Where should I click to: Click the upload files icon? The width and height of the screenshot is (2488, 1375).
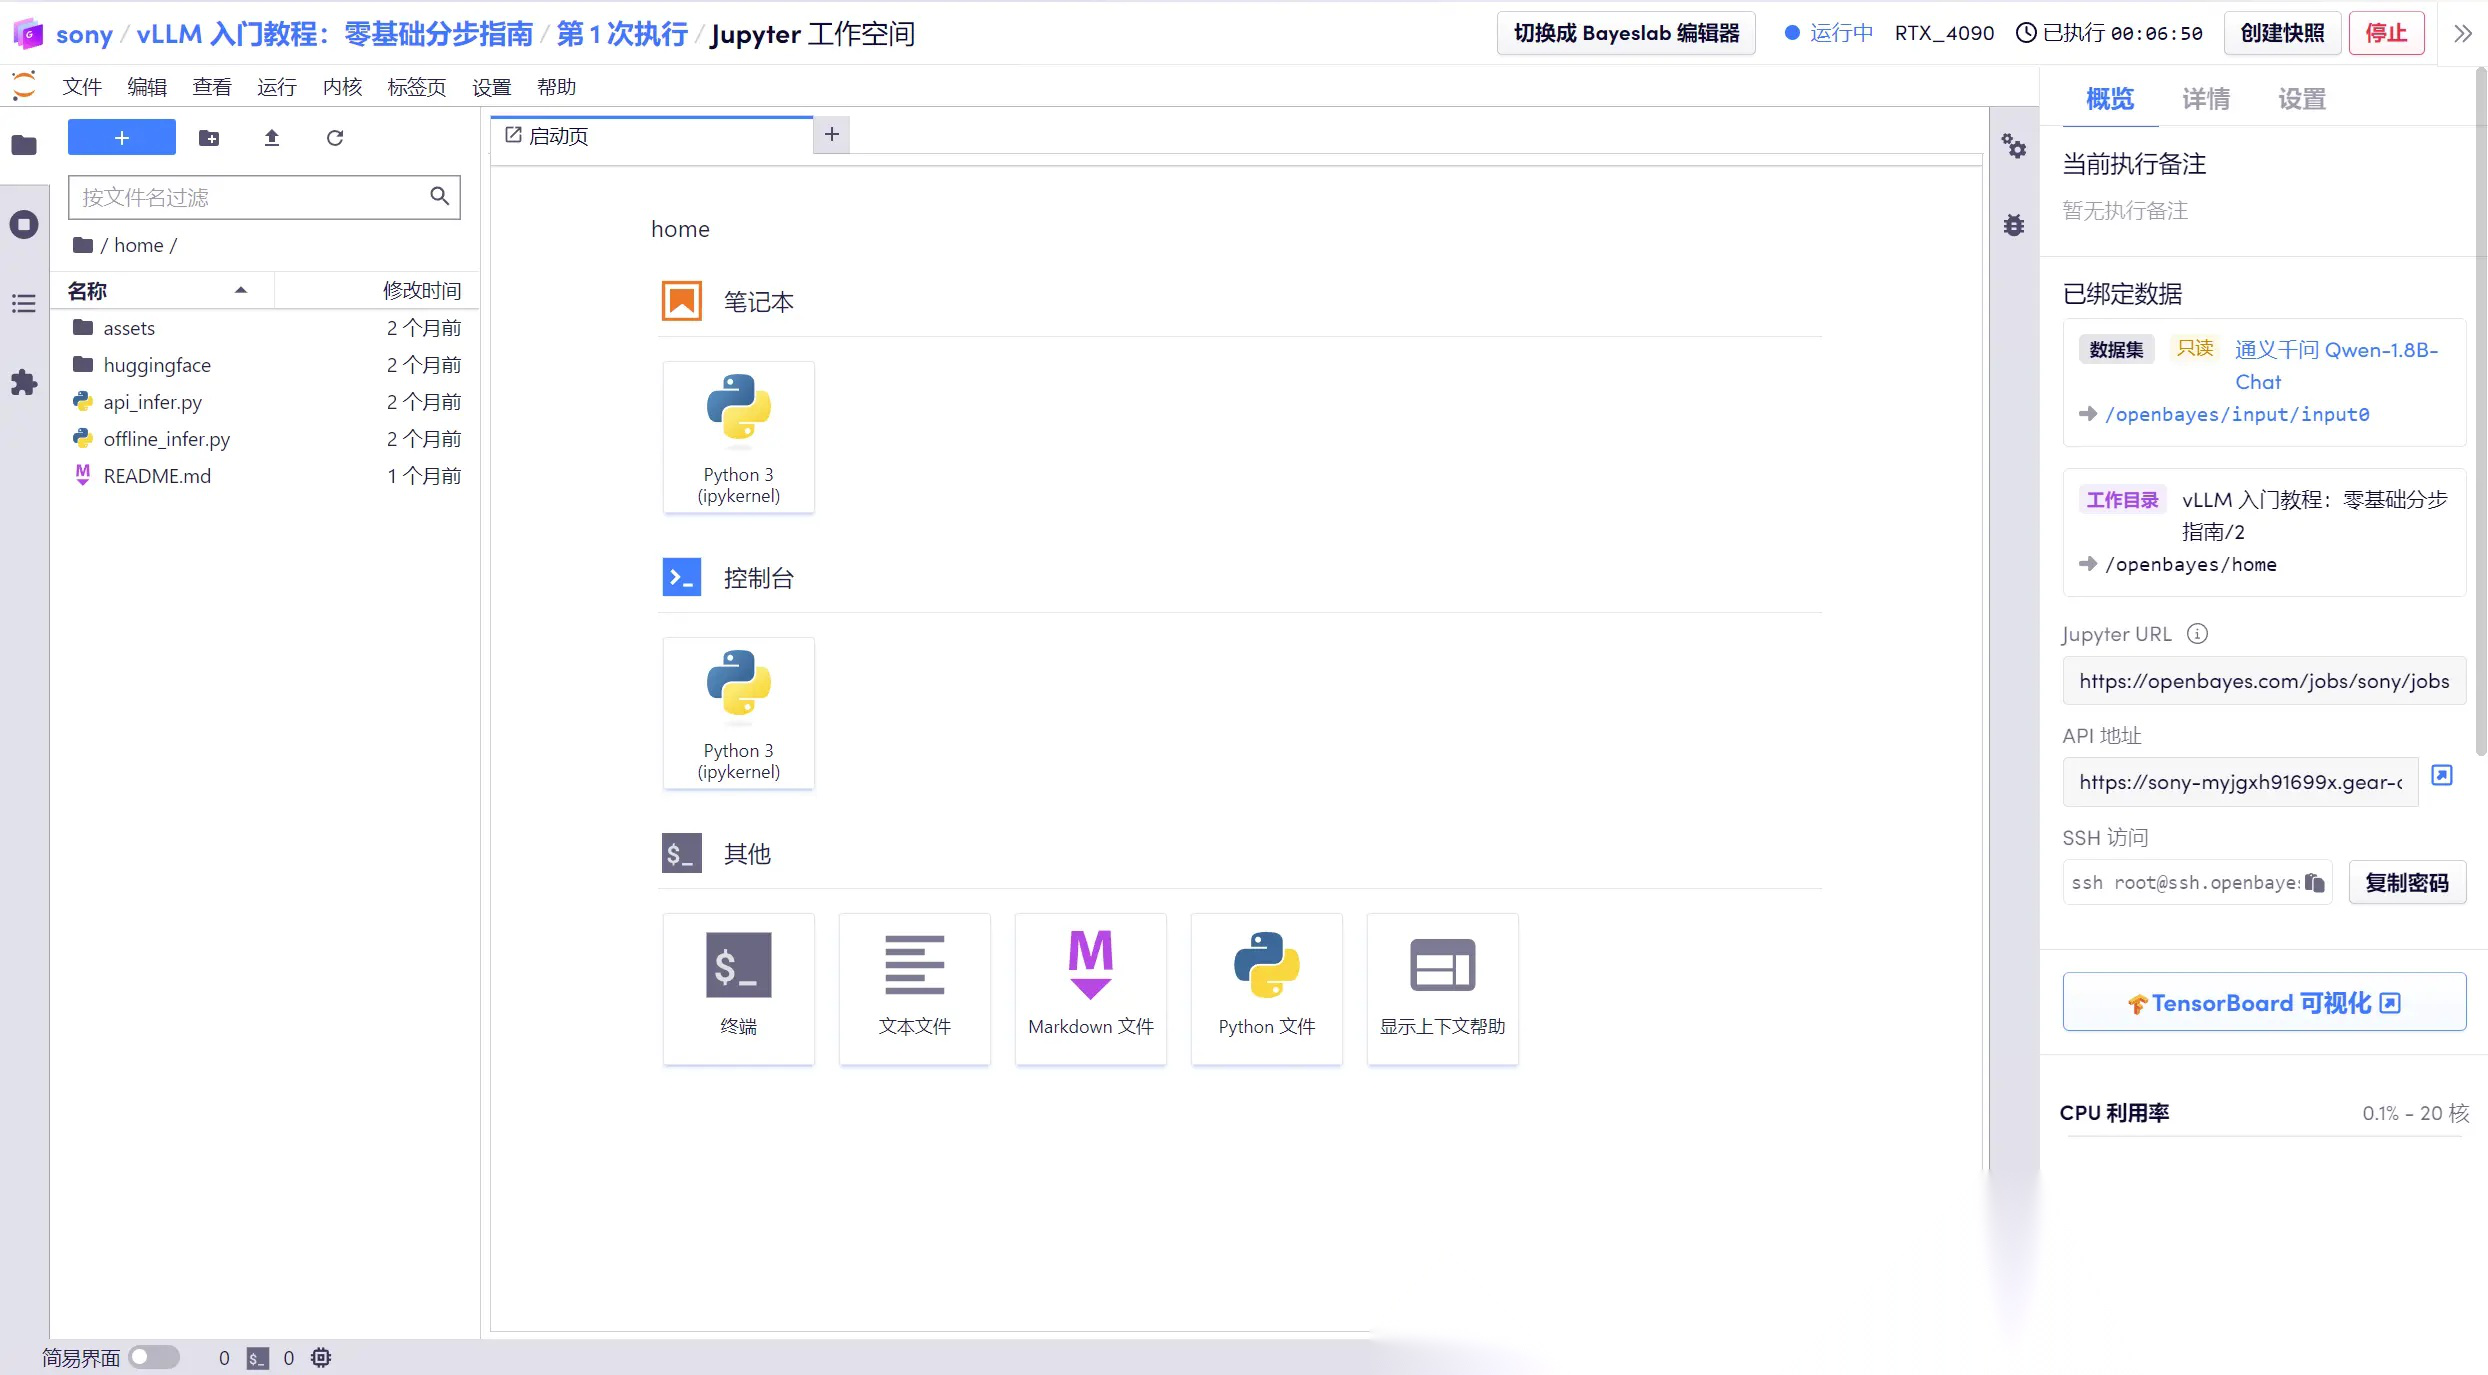(271, 138)
